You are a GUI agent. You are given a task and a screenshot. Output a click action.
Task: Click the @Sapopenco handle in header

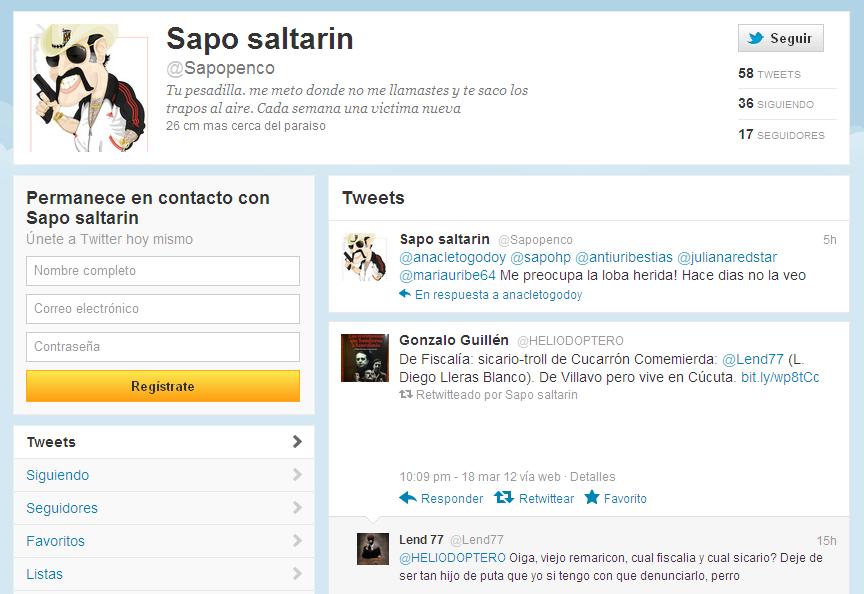click(x=220, y=68)
